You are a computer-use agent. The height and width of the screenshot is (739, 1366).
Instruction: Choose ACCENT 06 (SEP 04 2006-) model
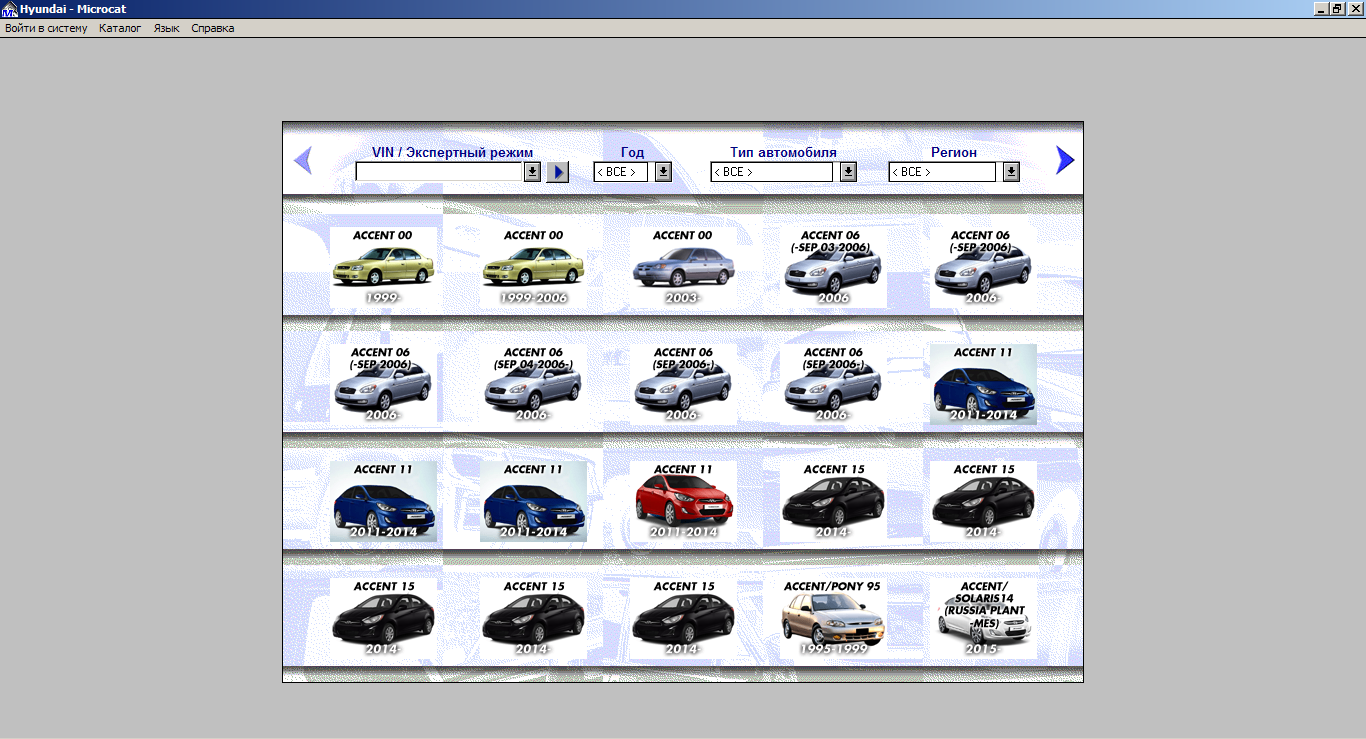533,384
